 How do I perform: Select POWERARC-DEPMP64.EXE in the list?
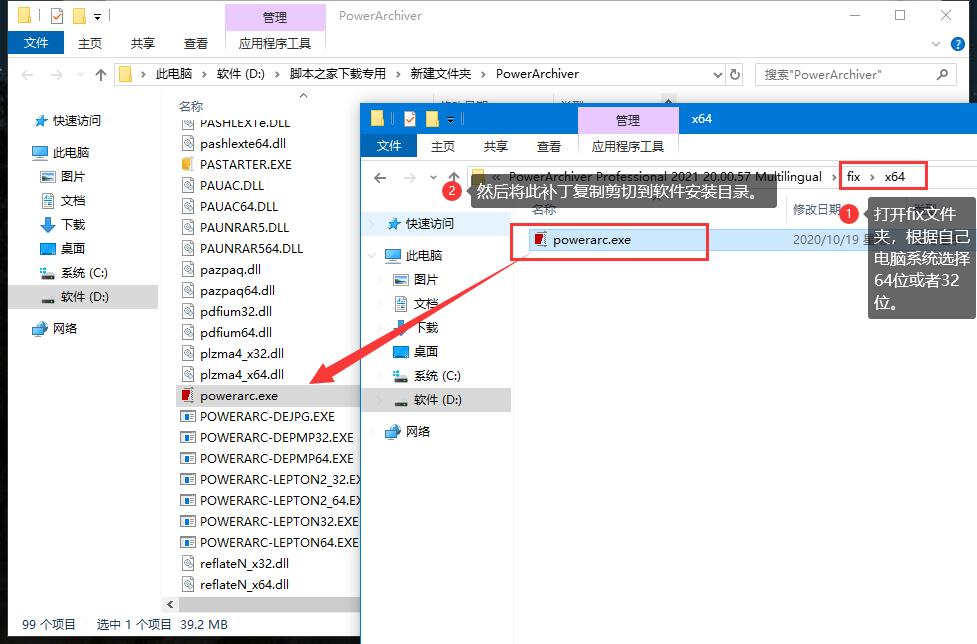click(x=277, y=458)
